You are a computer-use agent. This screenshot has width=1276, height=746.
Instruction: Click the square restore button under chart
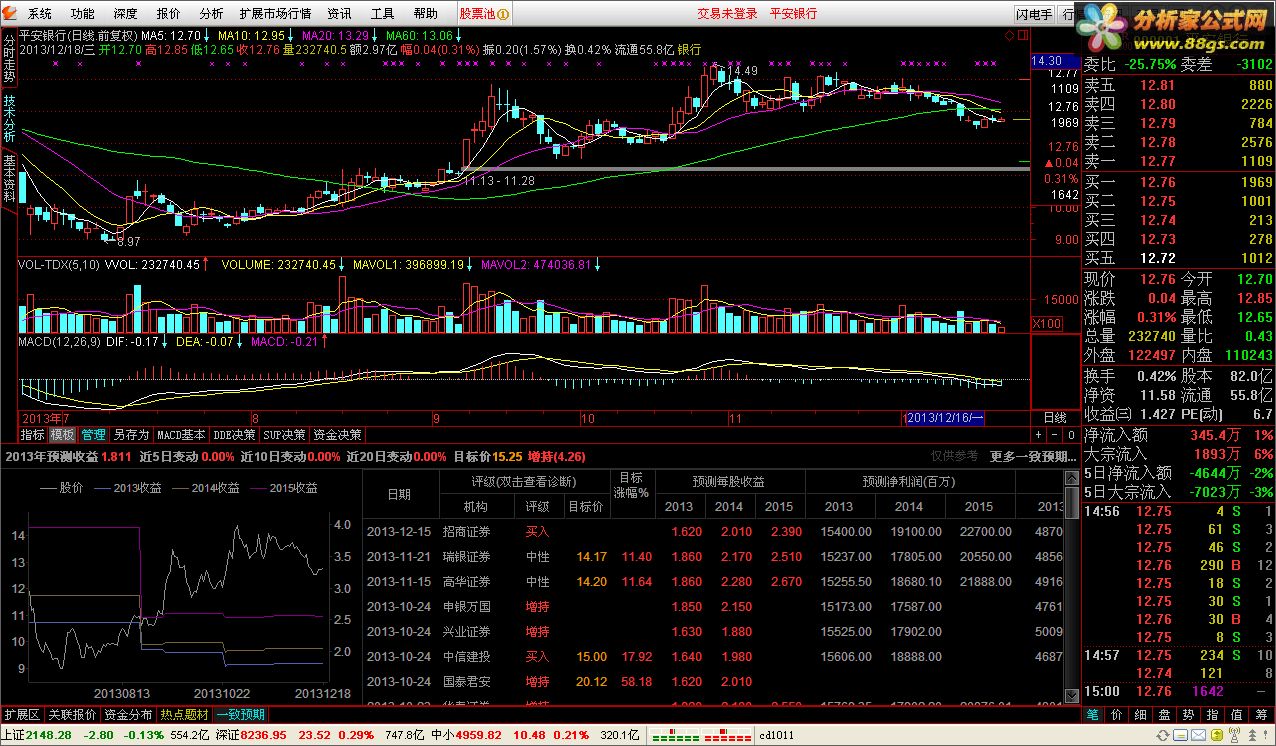point(1071,434)
